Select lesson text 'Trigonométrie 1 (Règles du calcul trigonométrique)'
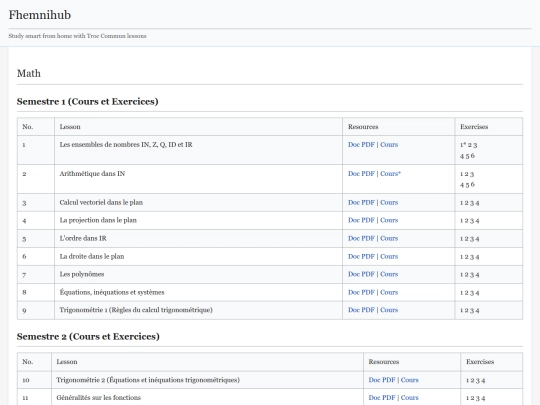Screen dimensions: 540x405 coord(136,310)
